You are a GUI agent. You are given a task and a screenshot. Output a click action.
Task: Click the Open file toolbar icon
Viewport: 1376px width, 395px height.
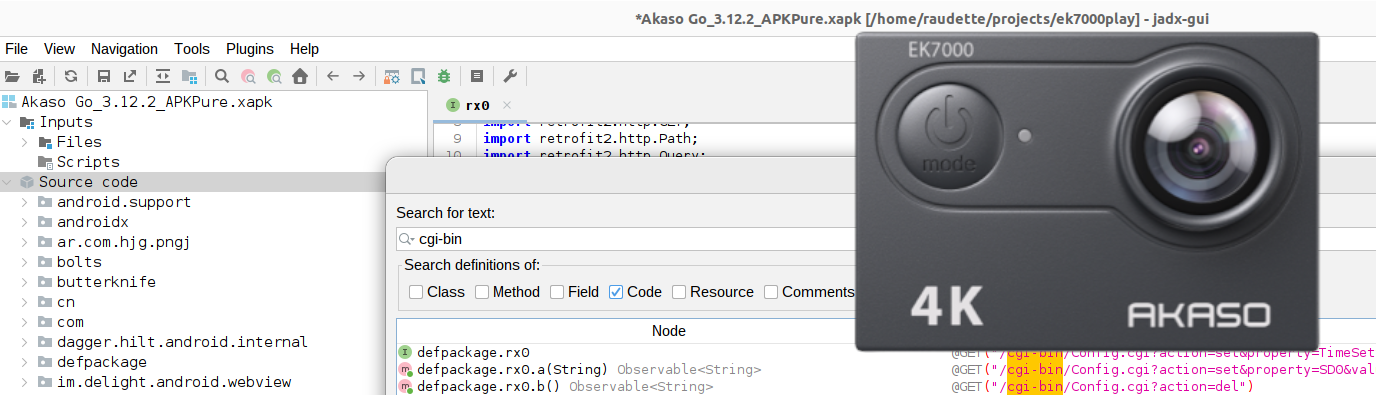click(x=13, y=76)
